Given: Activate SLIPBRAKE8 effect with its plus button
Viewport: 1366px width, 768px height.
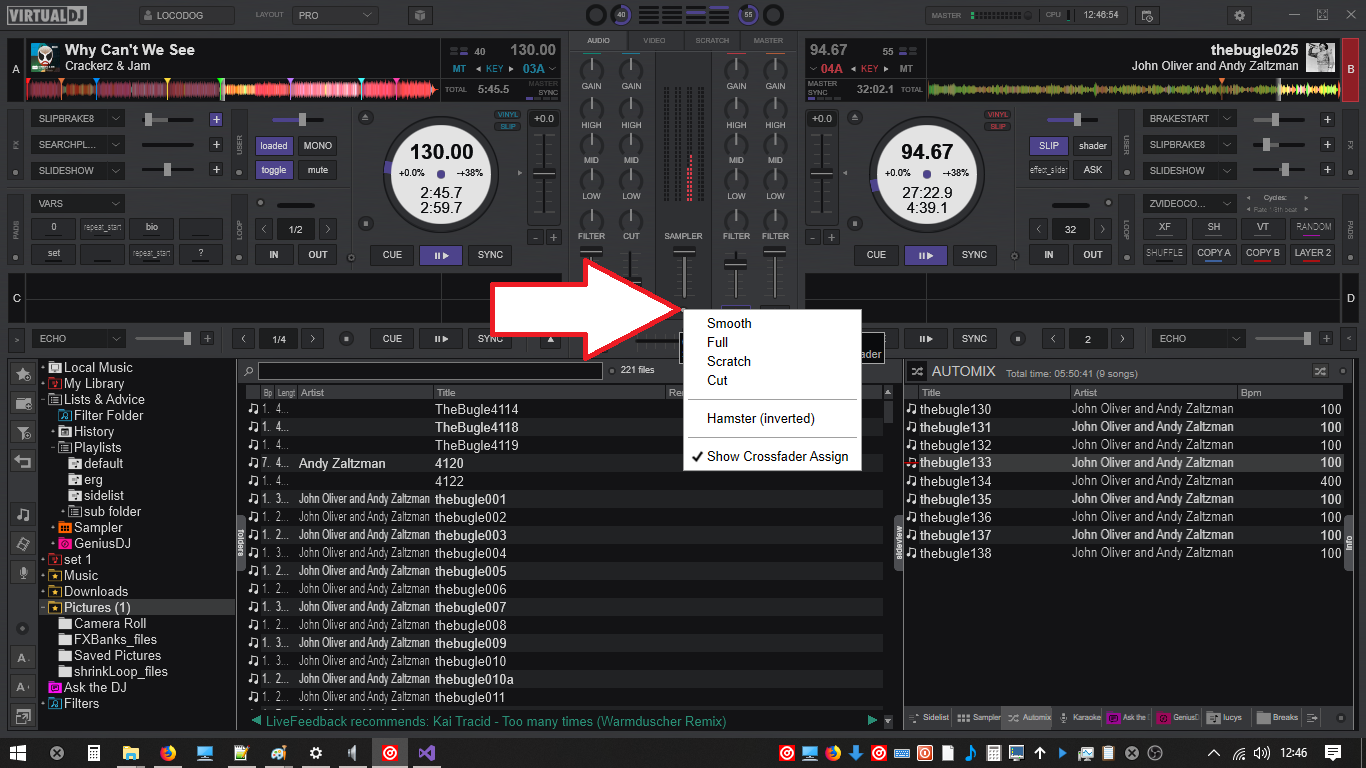Looking at the screenshot, I should click(216, 119).
